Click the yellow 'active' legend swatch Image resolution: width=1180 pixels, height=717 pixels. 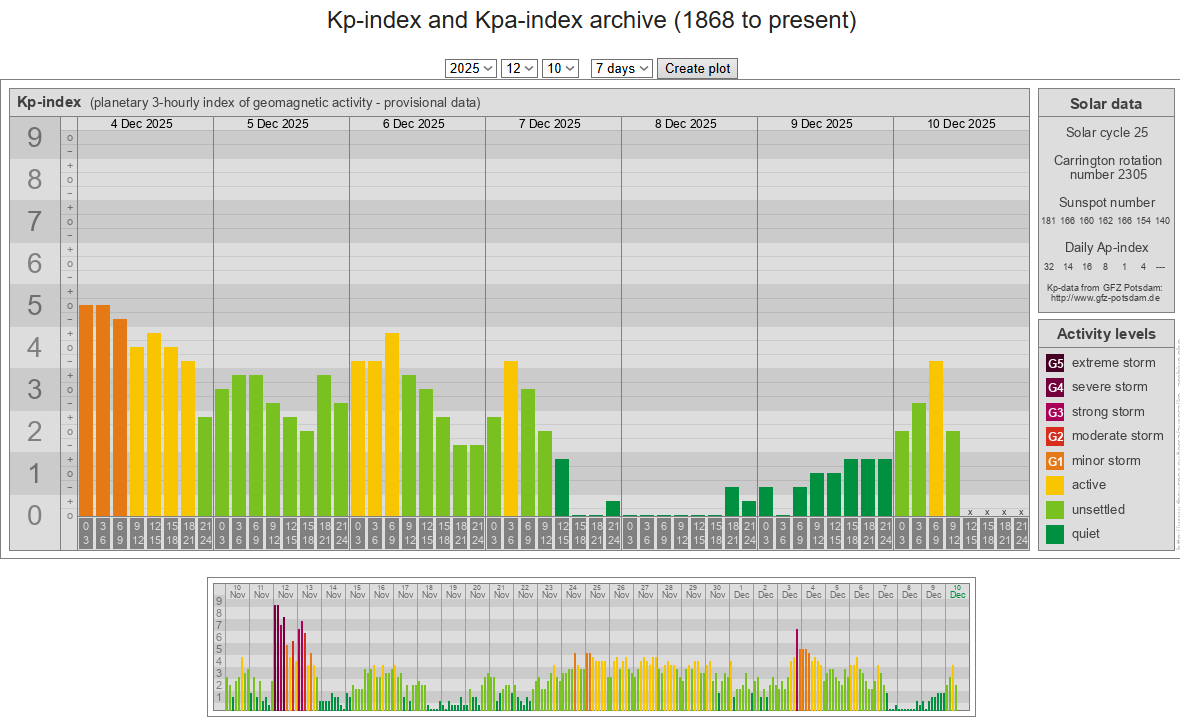coord(1055,485)
